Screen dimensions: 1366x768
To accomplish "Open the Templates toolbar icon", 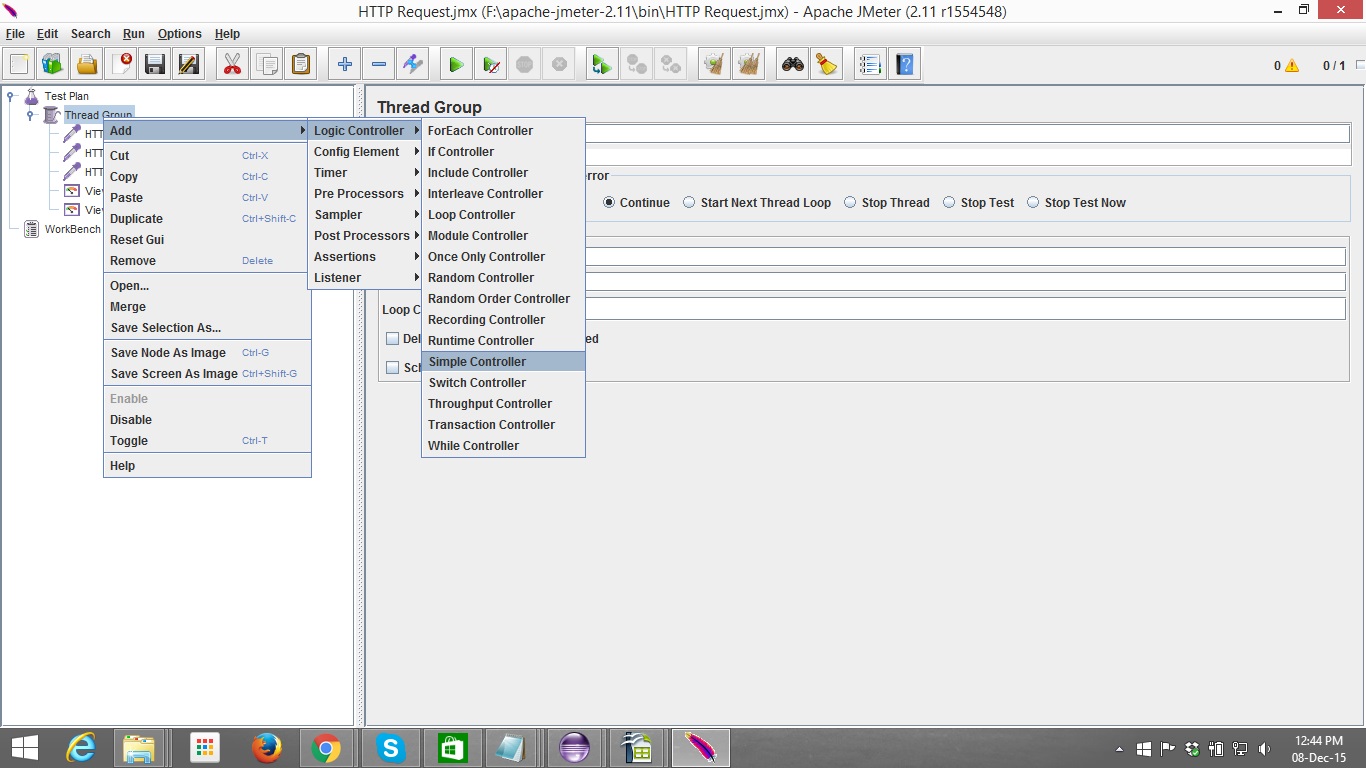I will click(x=53, y=65).
